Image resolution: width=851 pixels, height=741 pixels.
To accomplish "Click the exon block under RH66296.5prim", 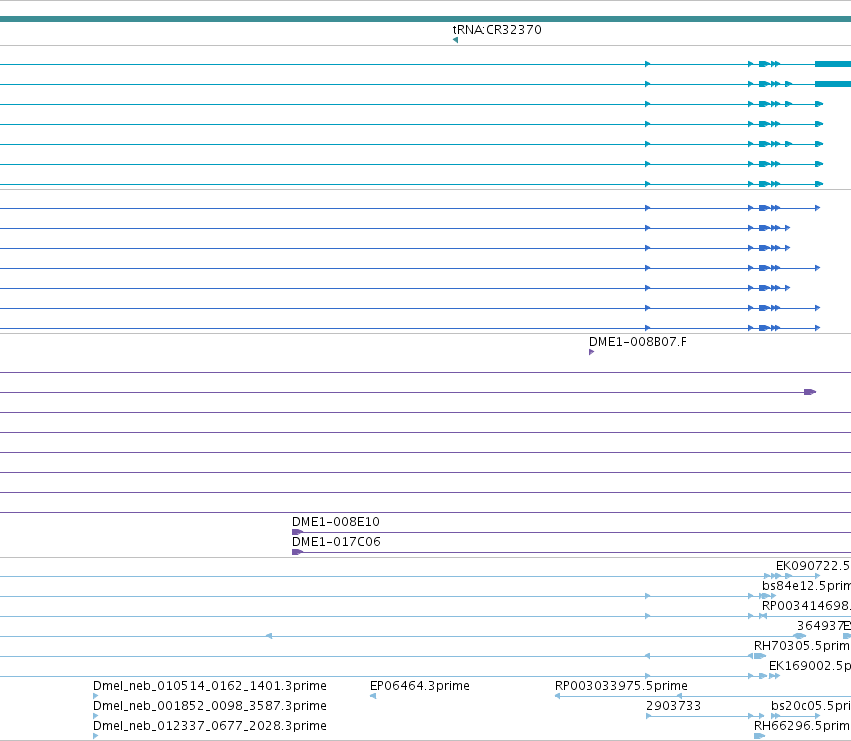I will tap(759, 736).
